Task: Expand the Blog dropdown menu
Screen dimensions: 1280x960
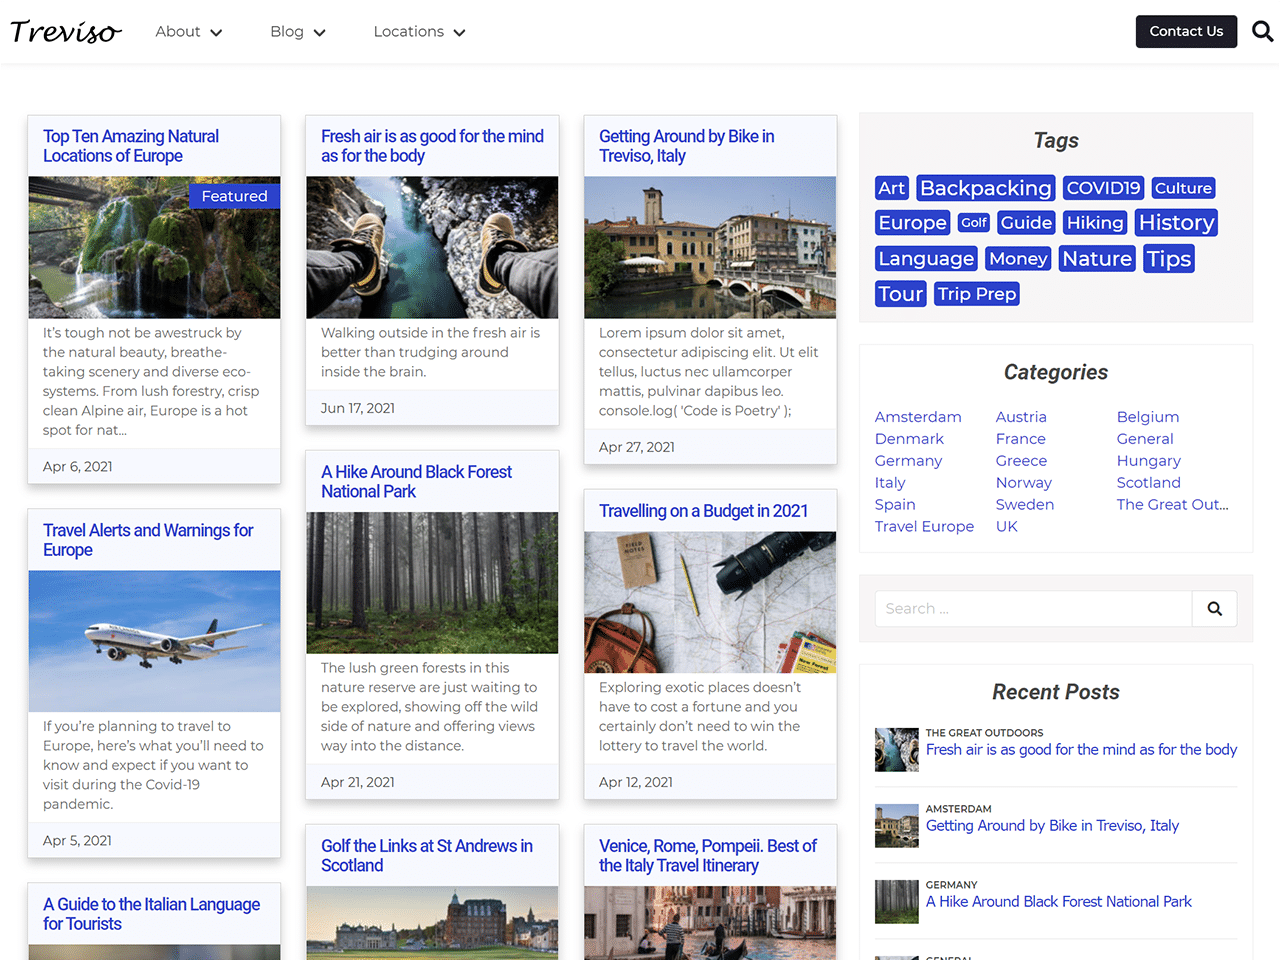Action: (x=298, y=32)
